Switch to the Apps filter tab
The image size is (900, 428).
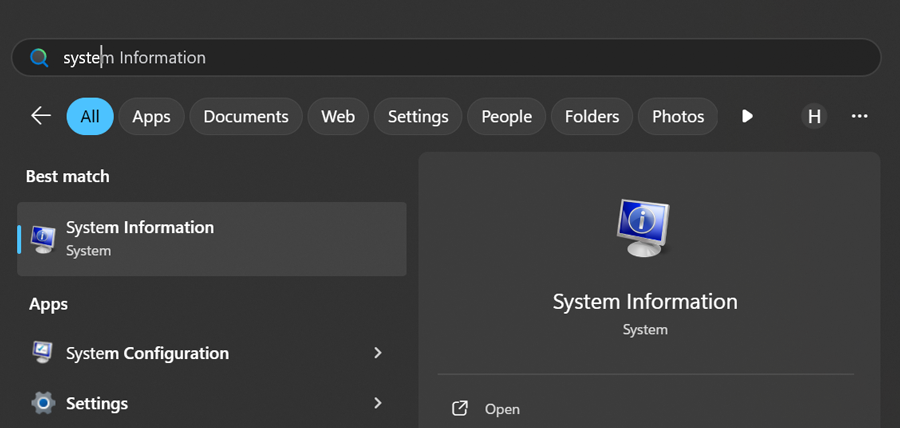pos(151,117)
